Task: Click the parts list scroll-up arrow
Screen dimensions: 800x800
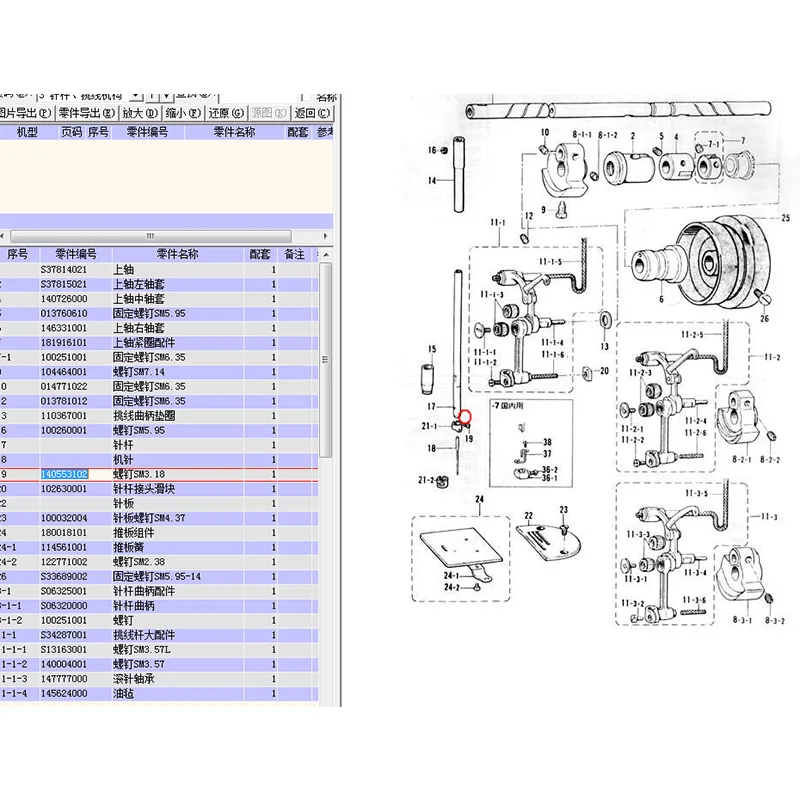Action: (326, 254)
